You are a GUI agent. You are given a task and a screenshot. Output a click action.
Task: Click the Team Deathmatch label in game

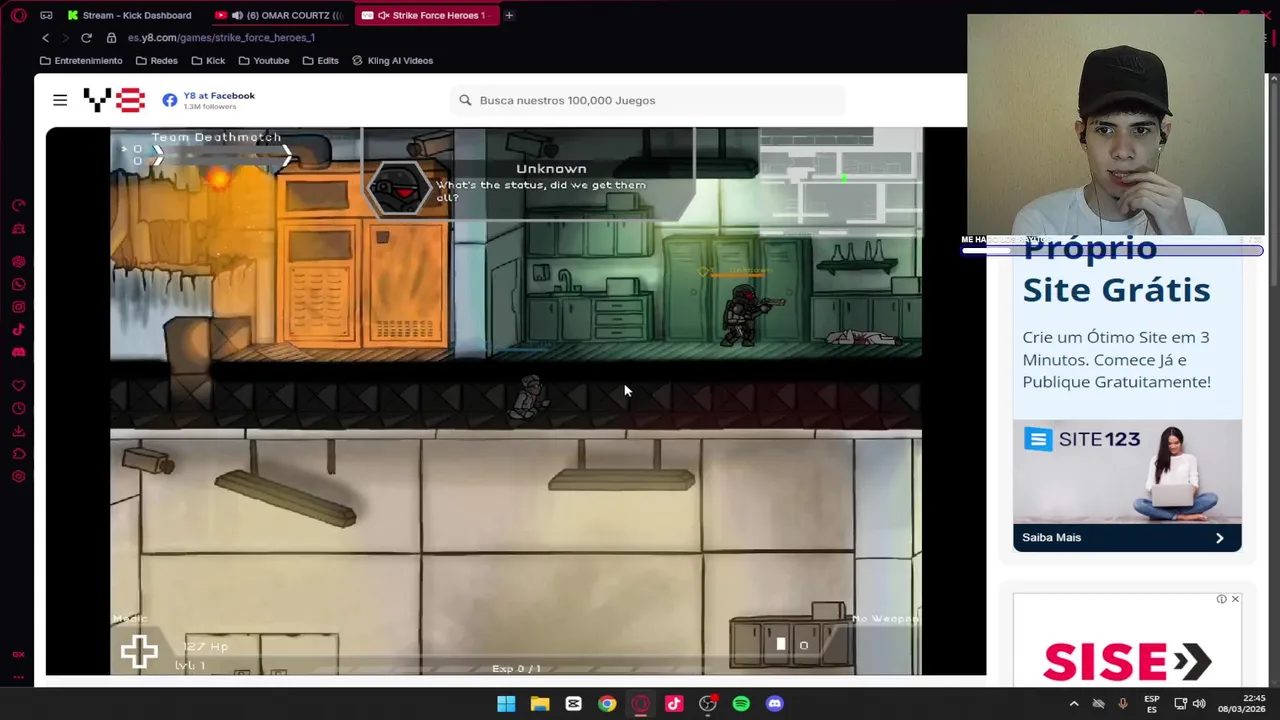click(216, 137)
